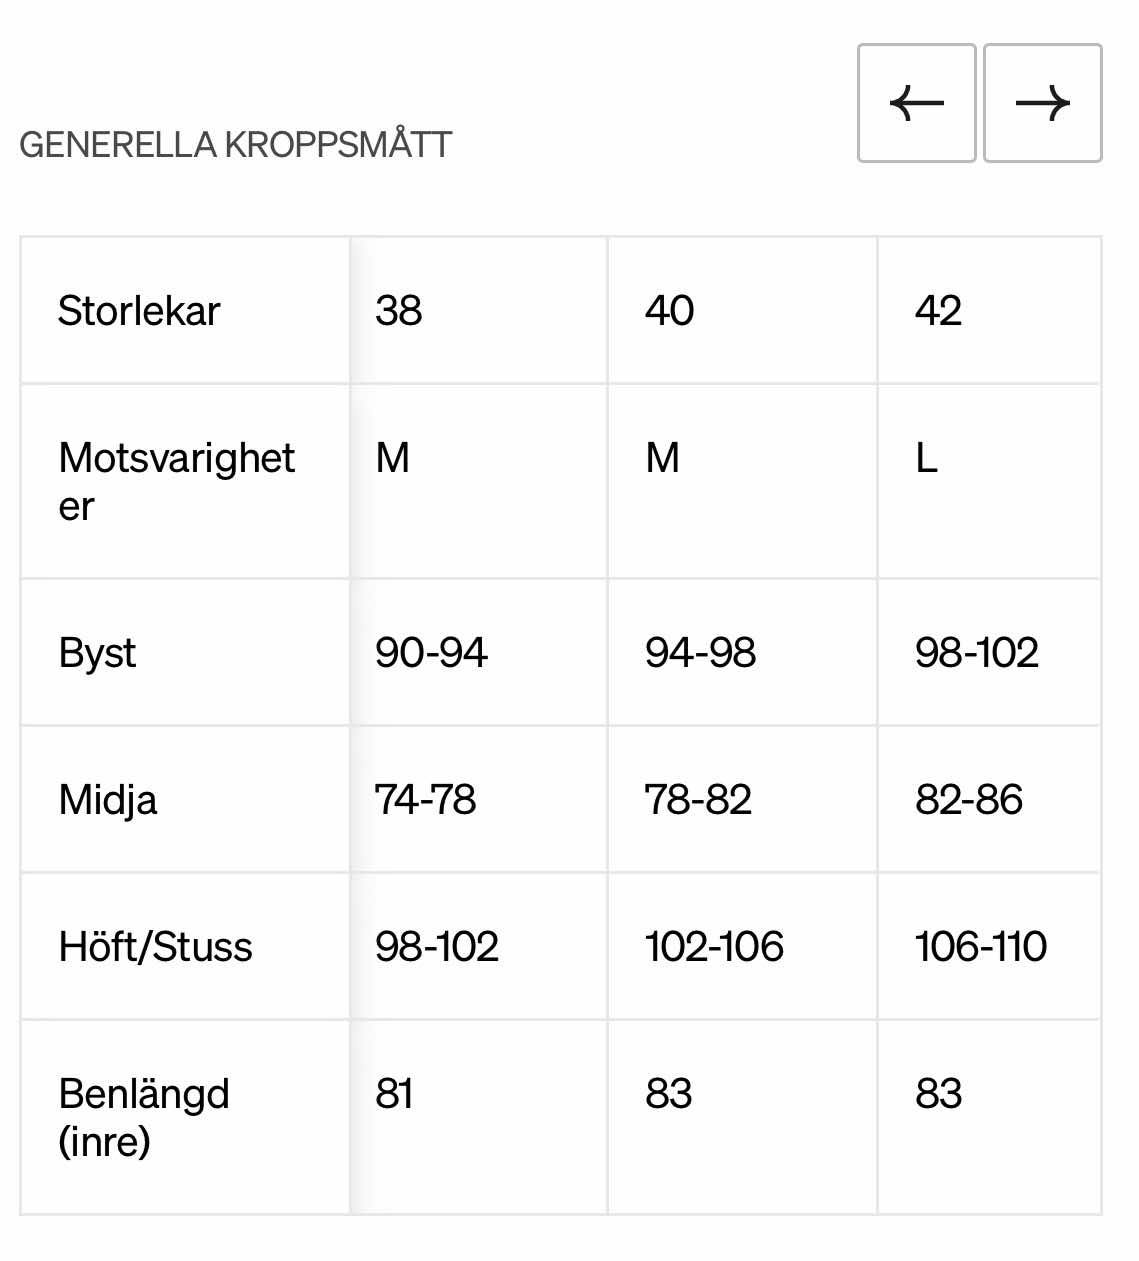Click waist value 82-86

(968, 800)
